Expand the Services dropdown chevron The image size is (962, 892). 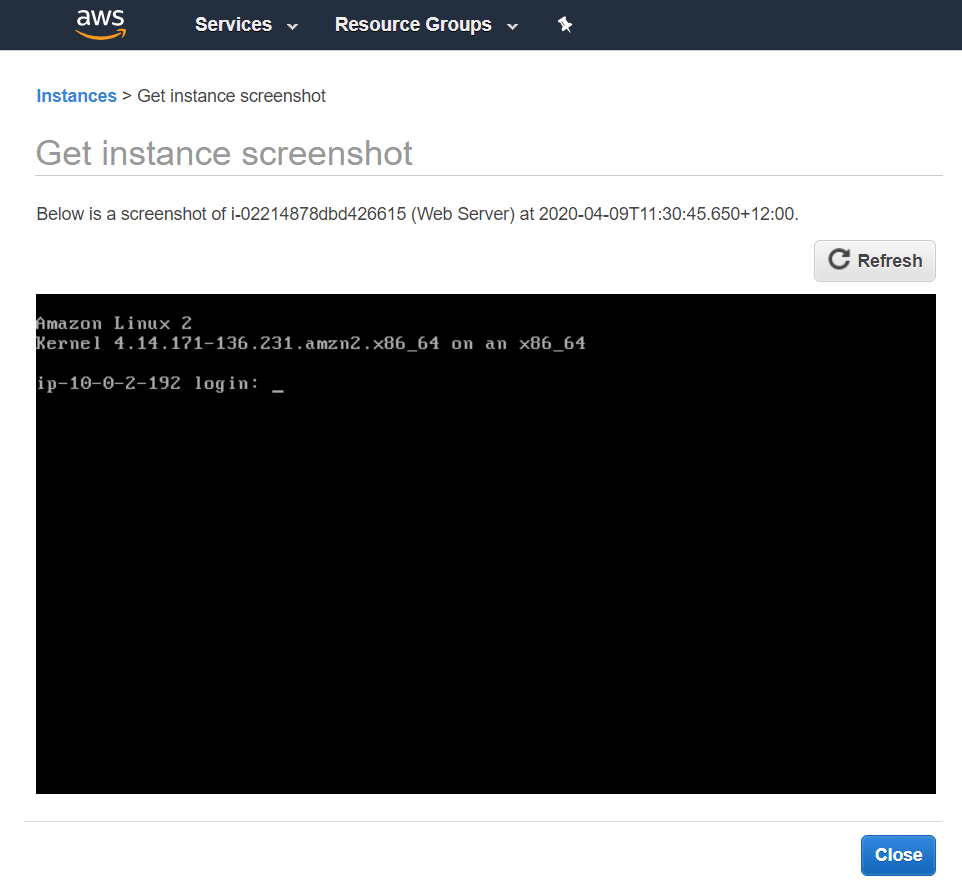click(x=292, y=26)
